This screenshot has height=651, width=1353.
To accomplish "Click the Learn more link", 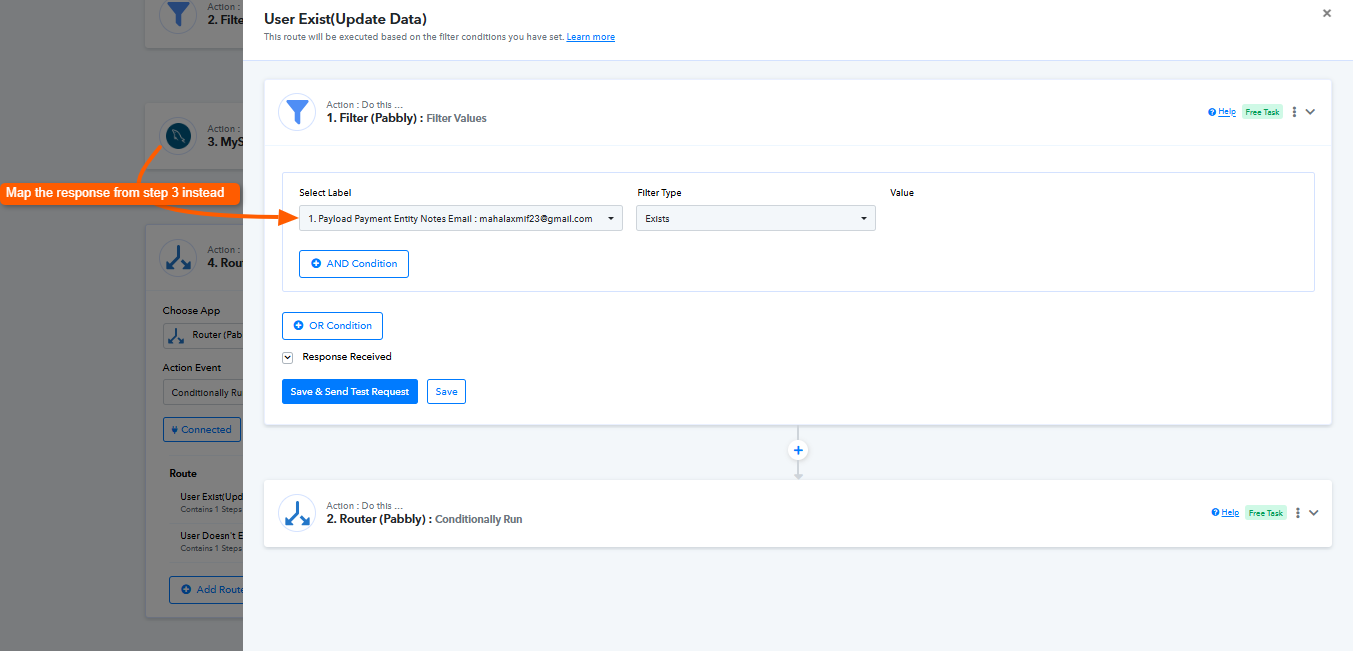I will click(x=590, y=37).
